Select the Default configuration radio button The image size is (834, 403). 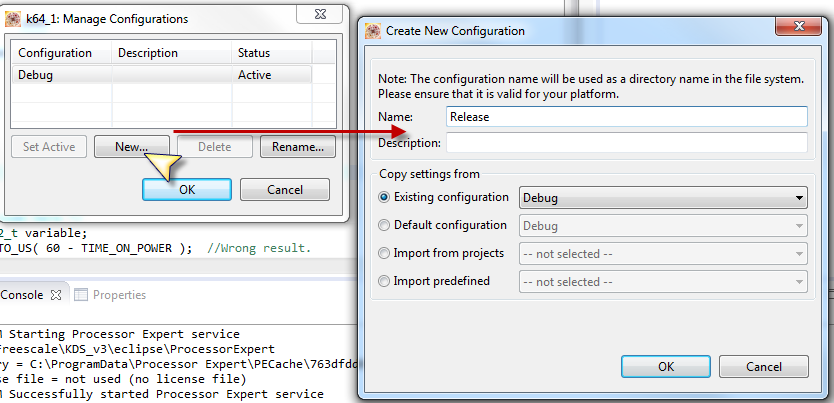click(385, 226)
